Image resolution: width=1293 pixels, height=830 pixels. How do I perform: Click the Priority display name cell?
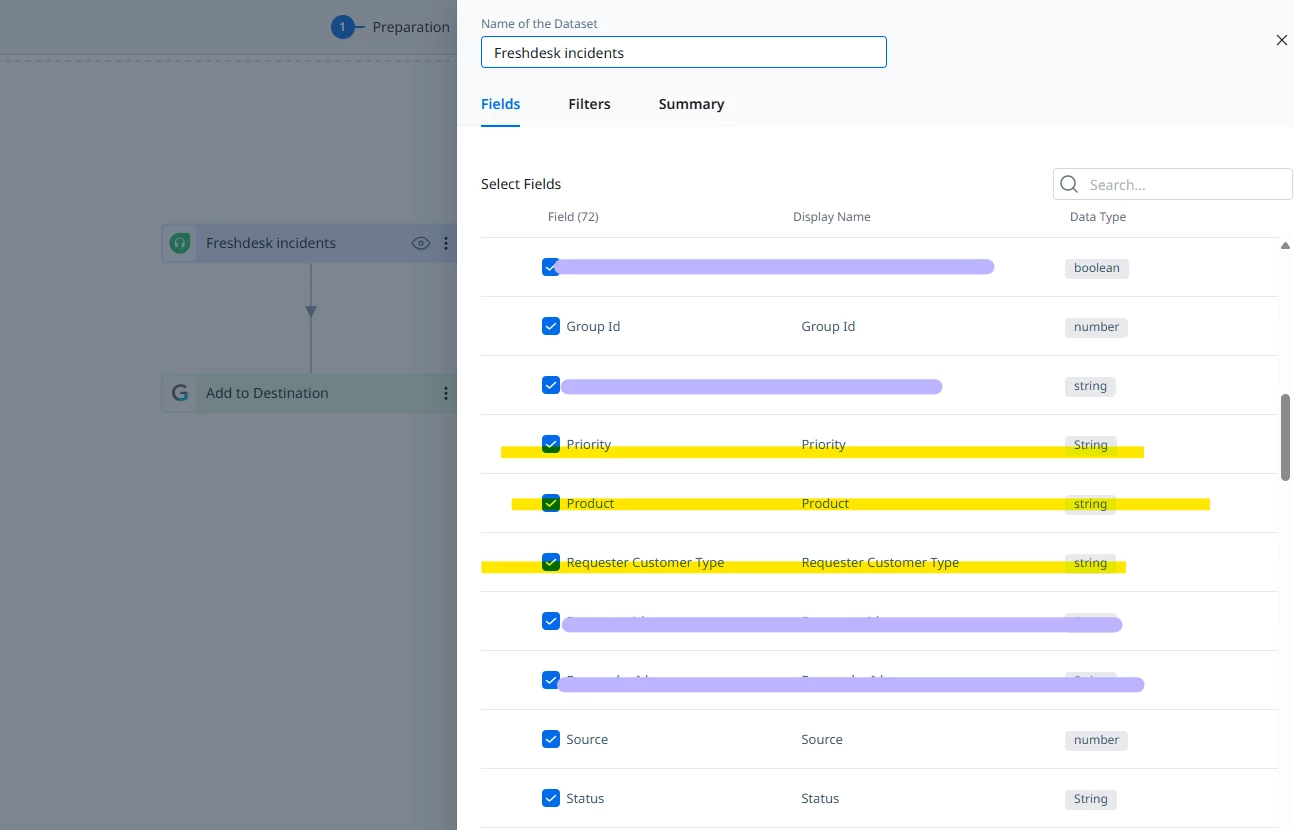(824, 444)
